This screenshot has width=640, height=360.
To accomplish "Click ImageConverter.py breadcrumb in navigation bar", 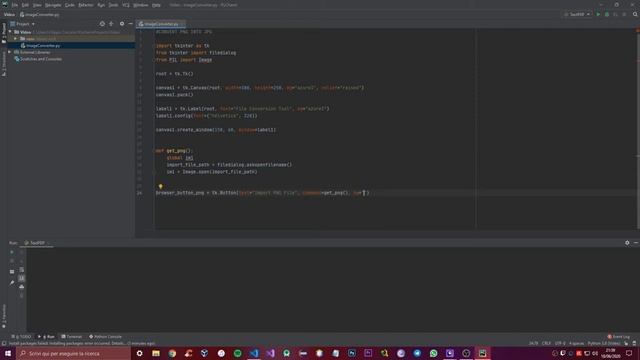I will [40, 14].
